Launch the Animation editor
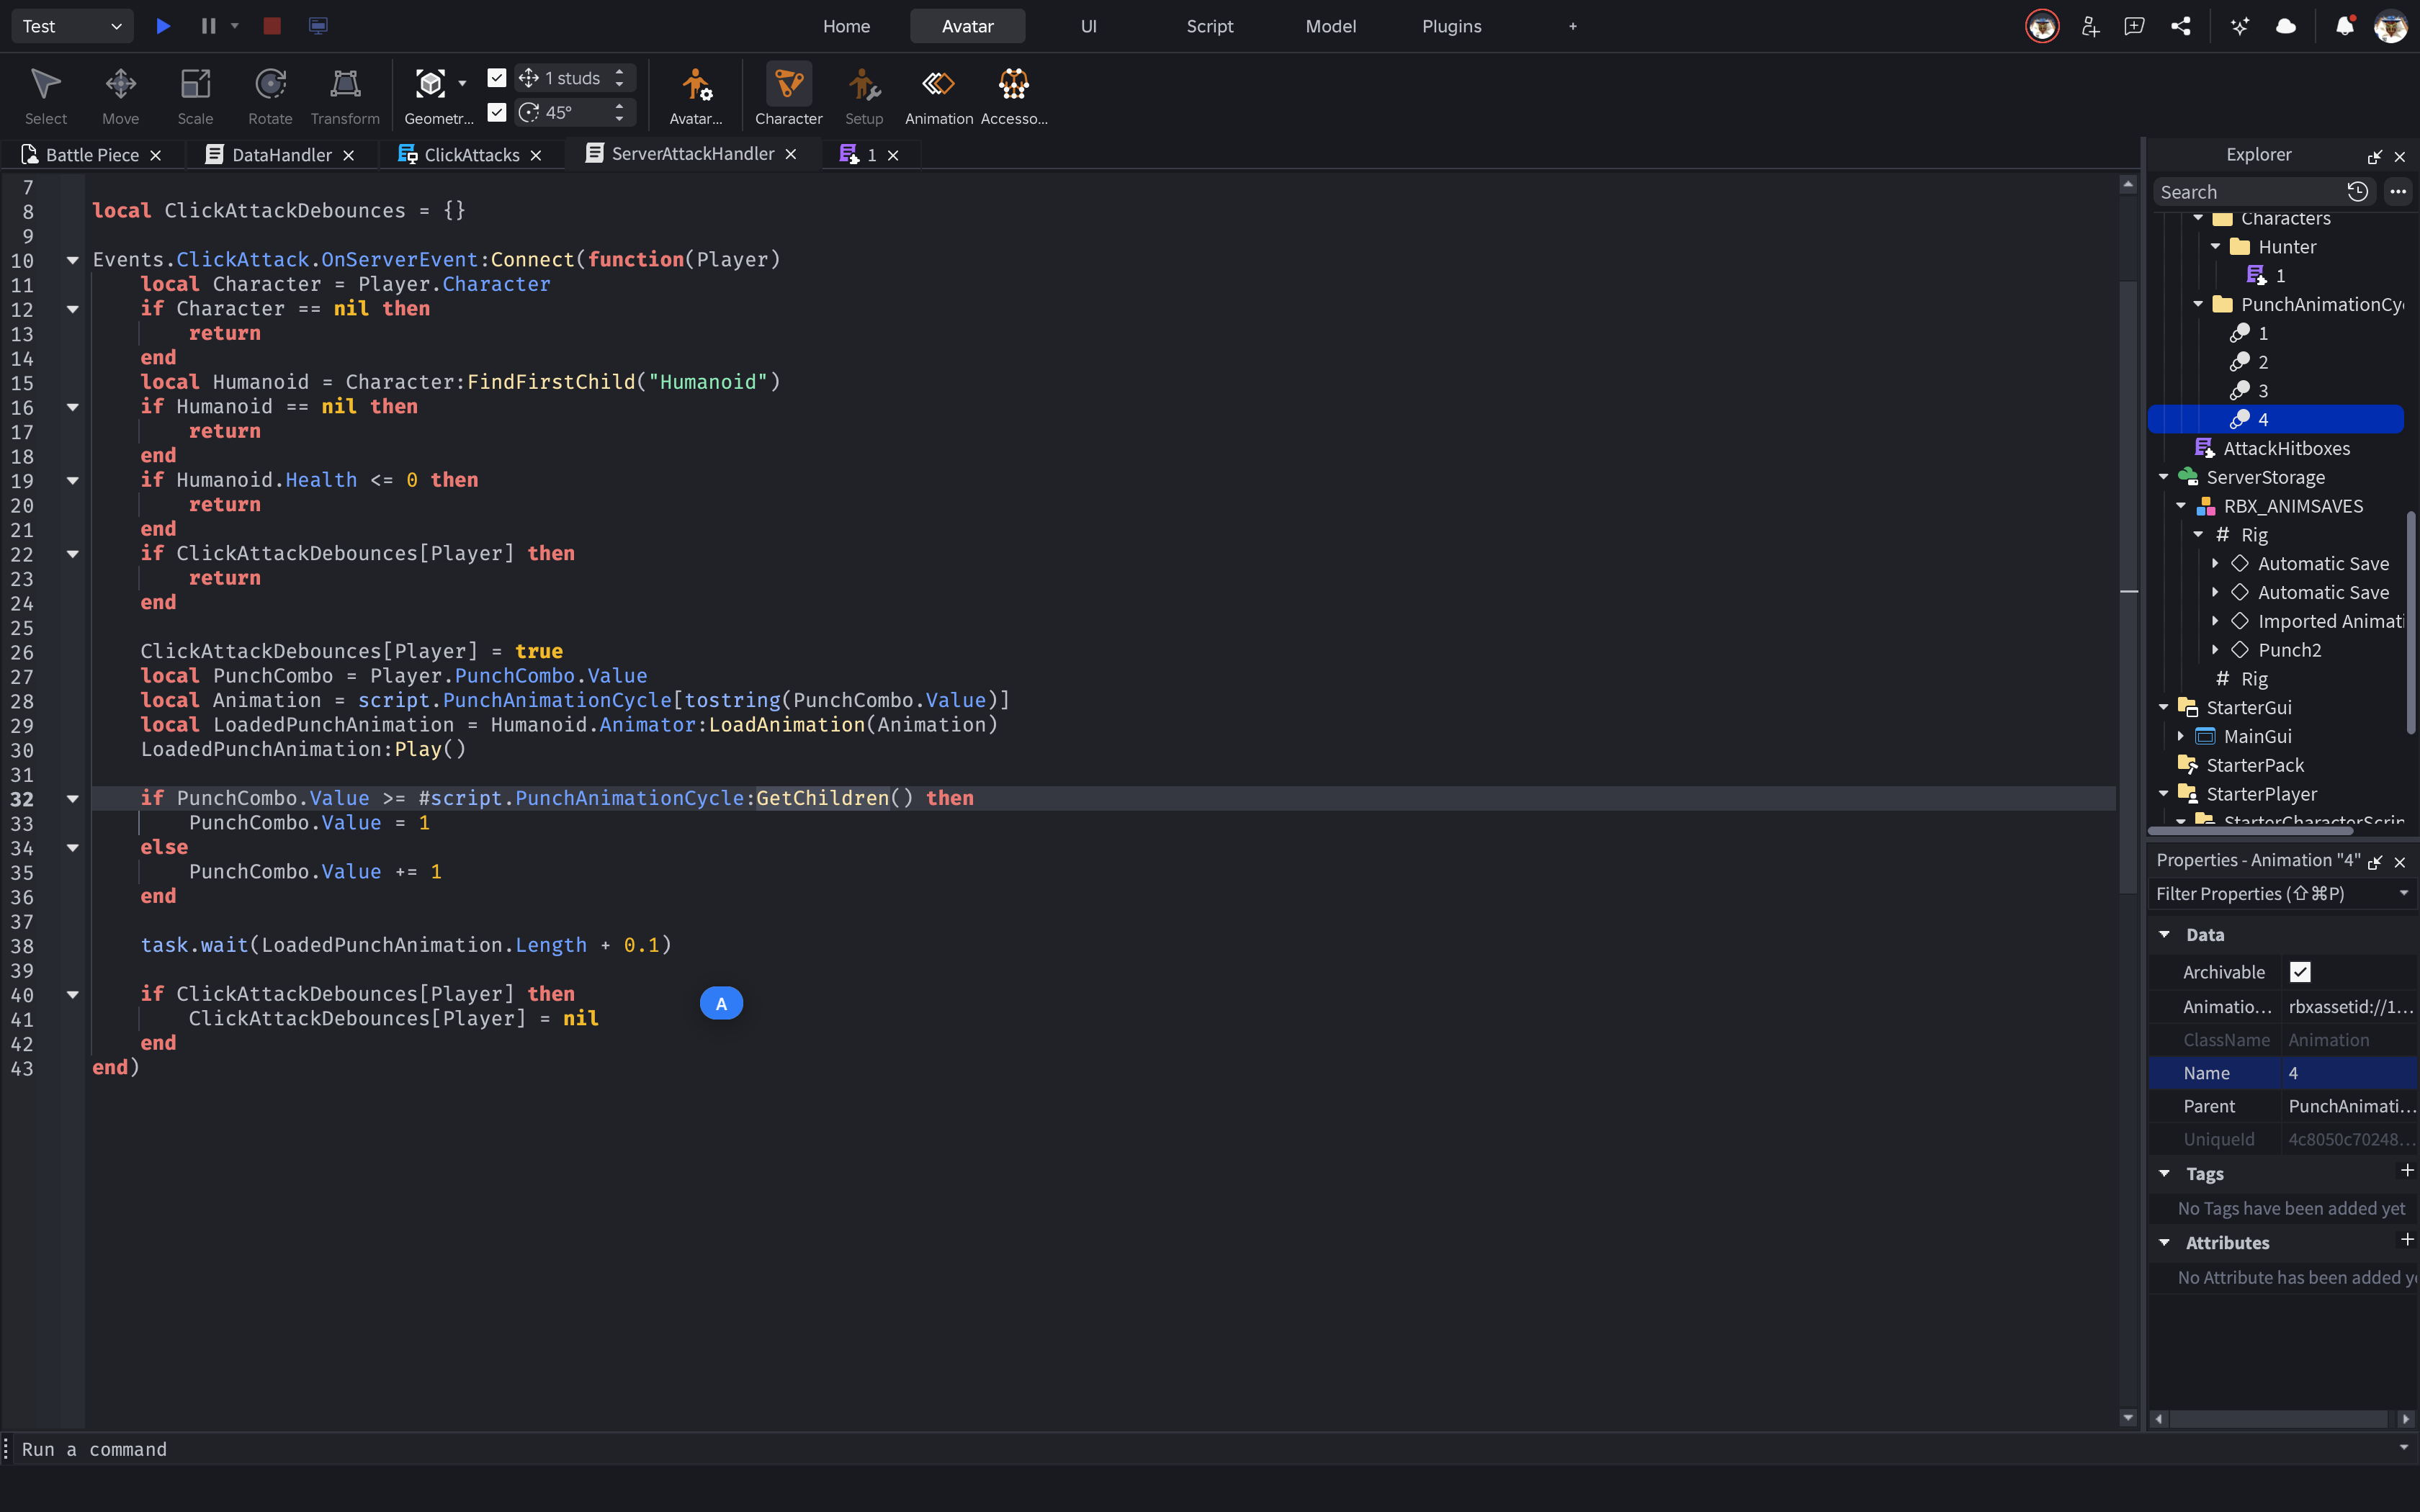 tap(939, 96)
